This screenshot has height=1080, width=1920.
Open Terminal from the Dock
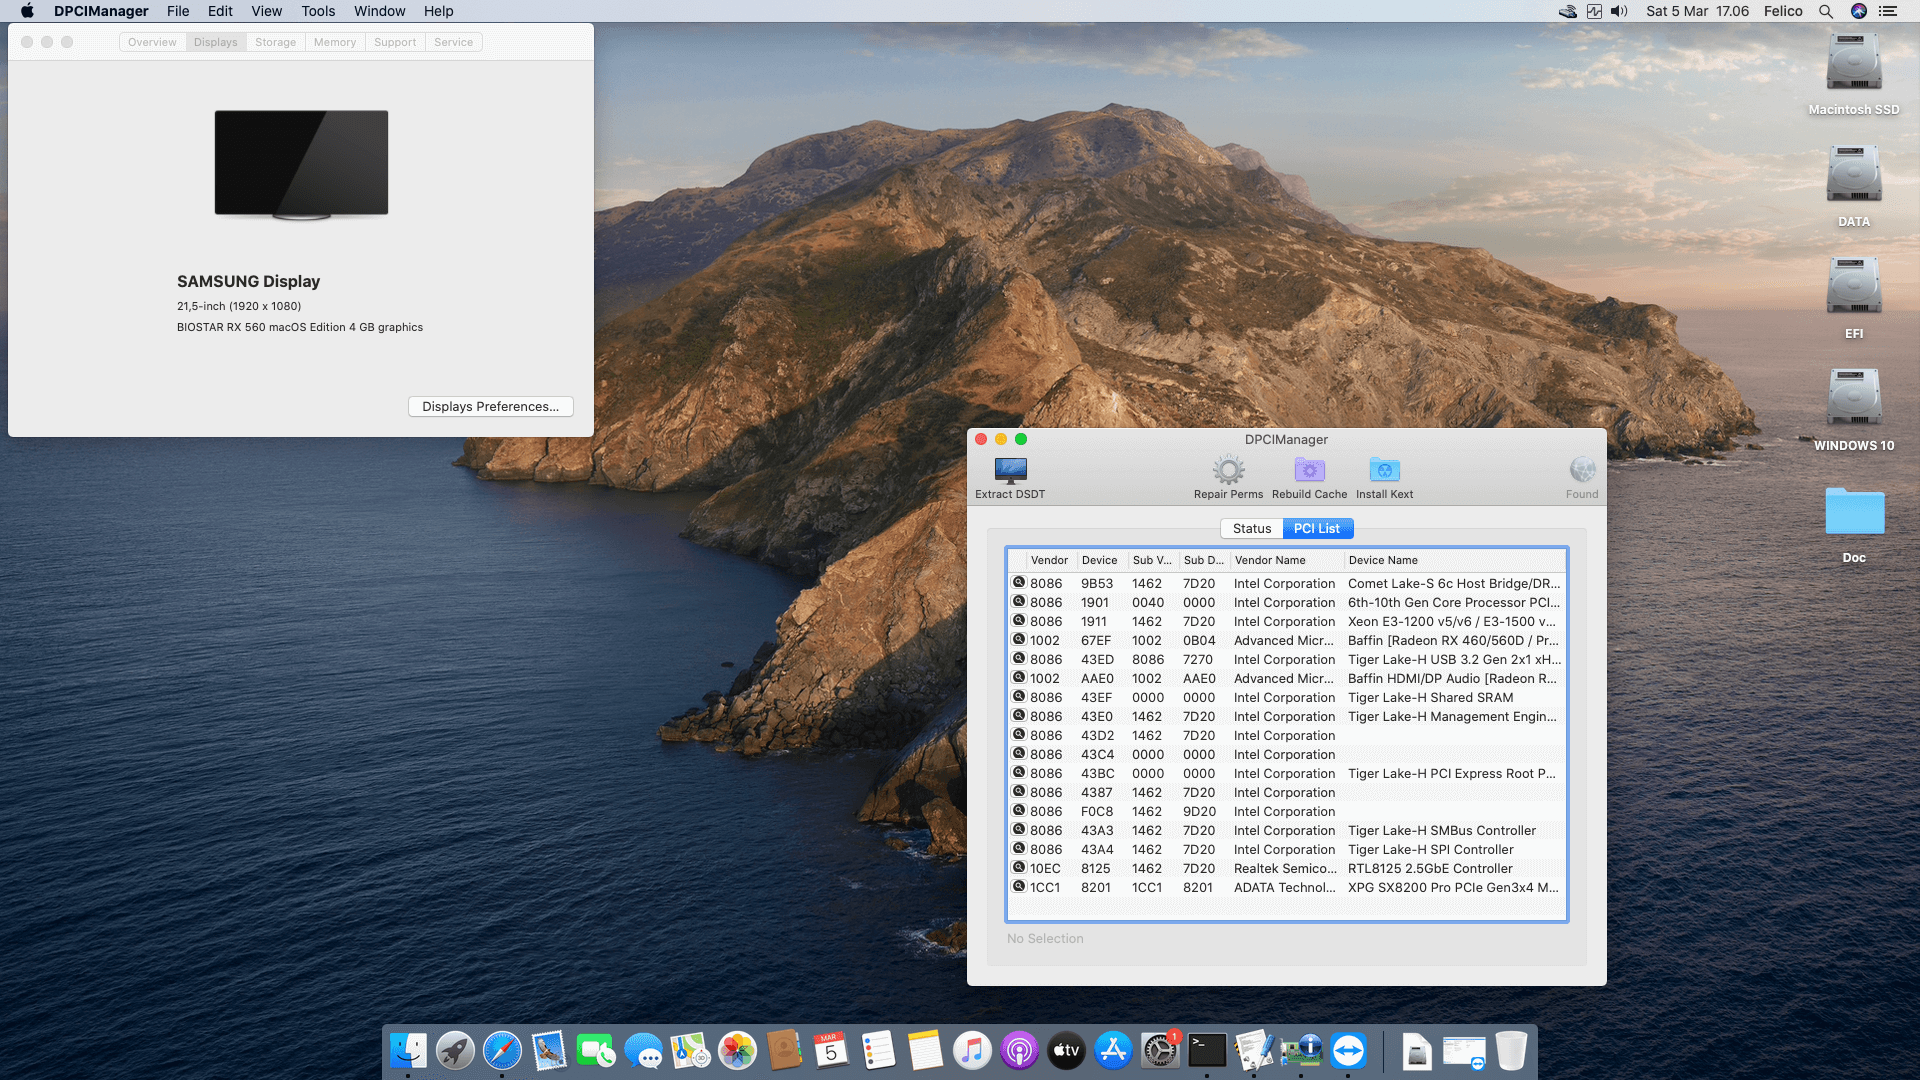click(x=1207, y=1051)
